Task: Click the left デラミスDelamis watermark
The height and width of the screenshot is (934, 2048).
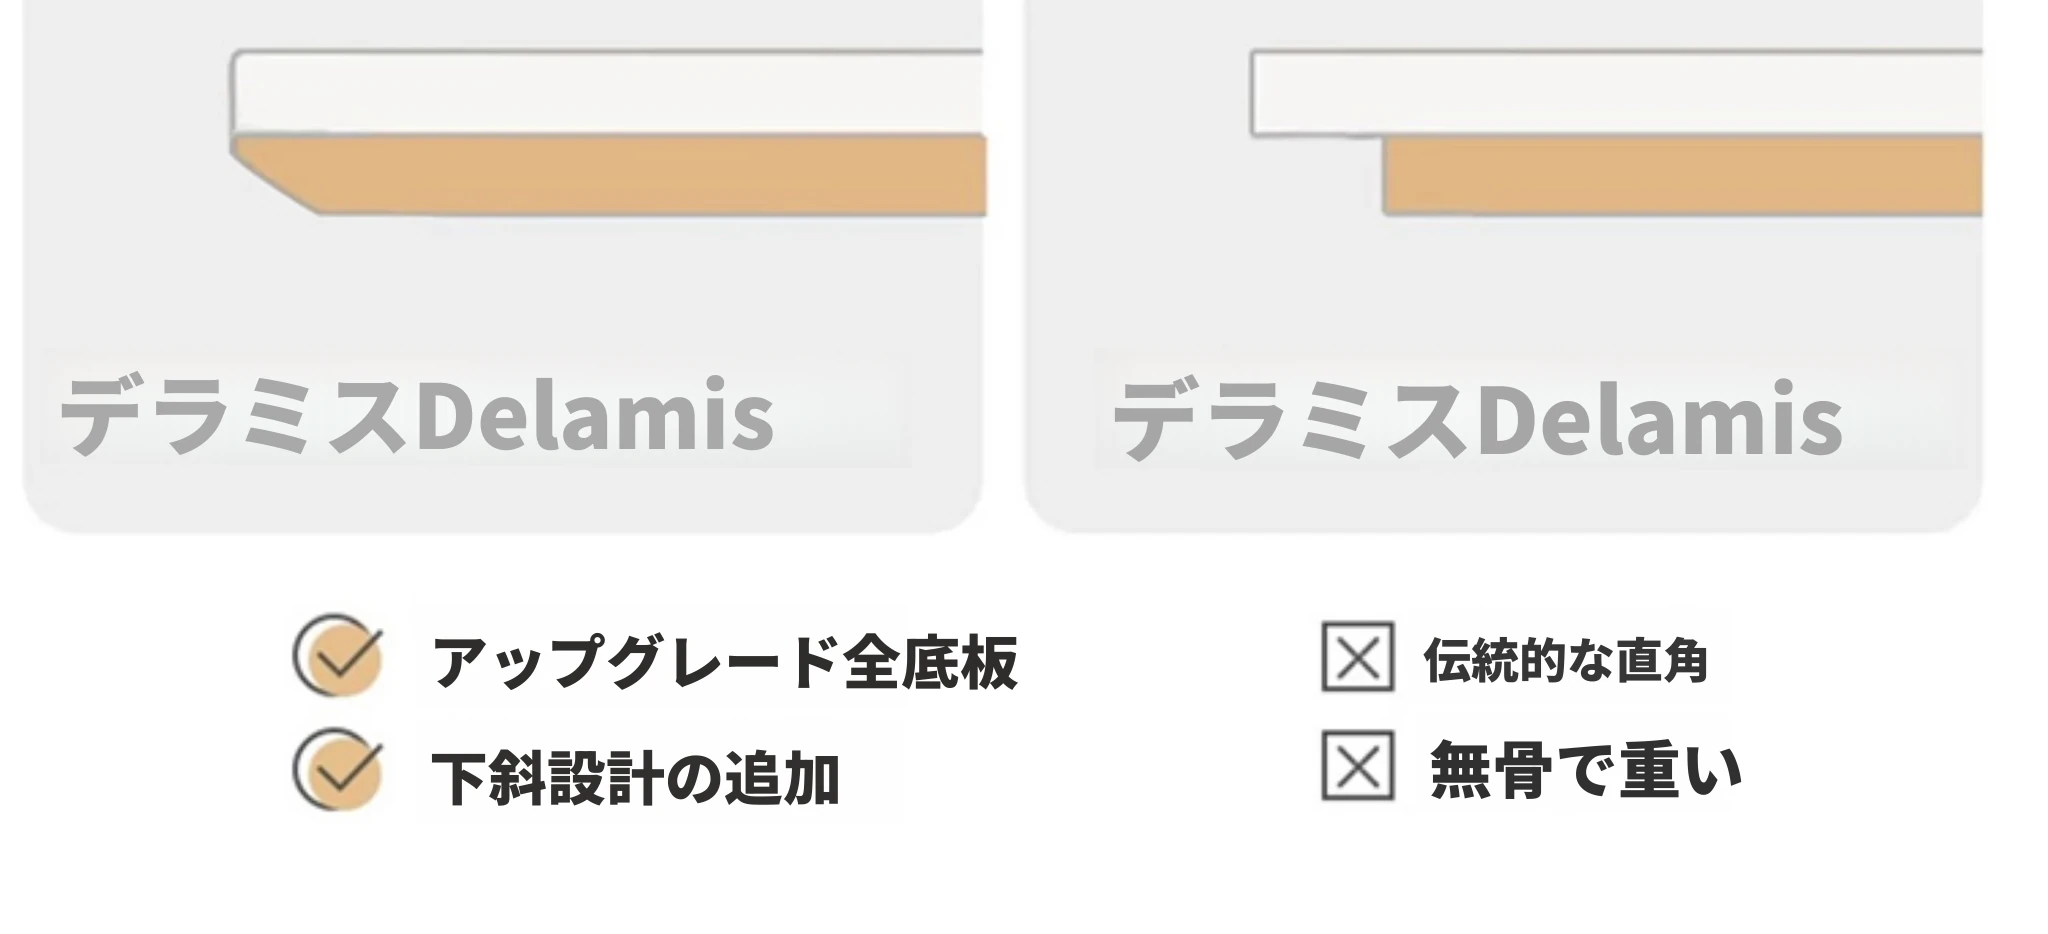Action: (417, 416)
